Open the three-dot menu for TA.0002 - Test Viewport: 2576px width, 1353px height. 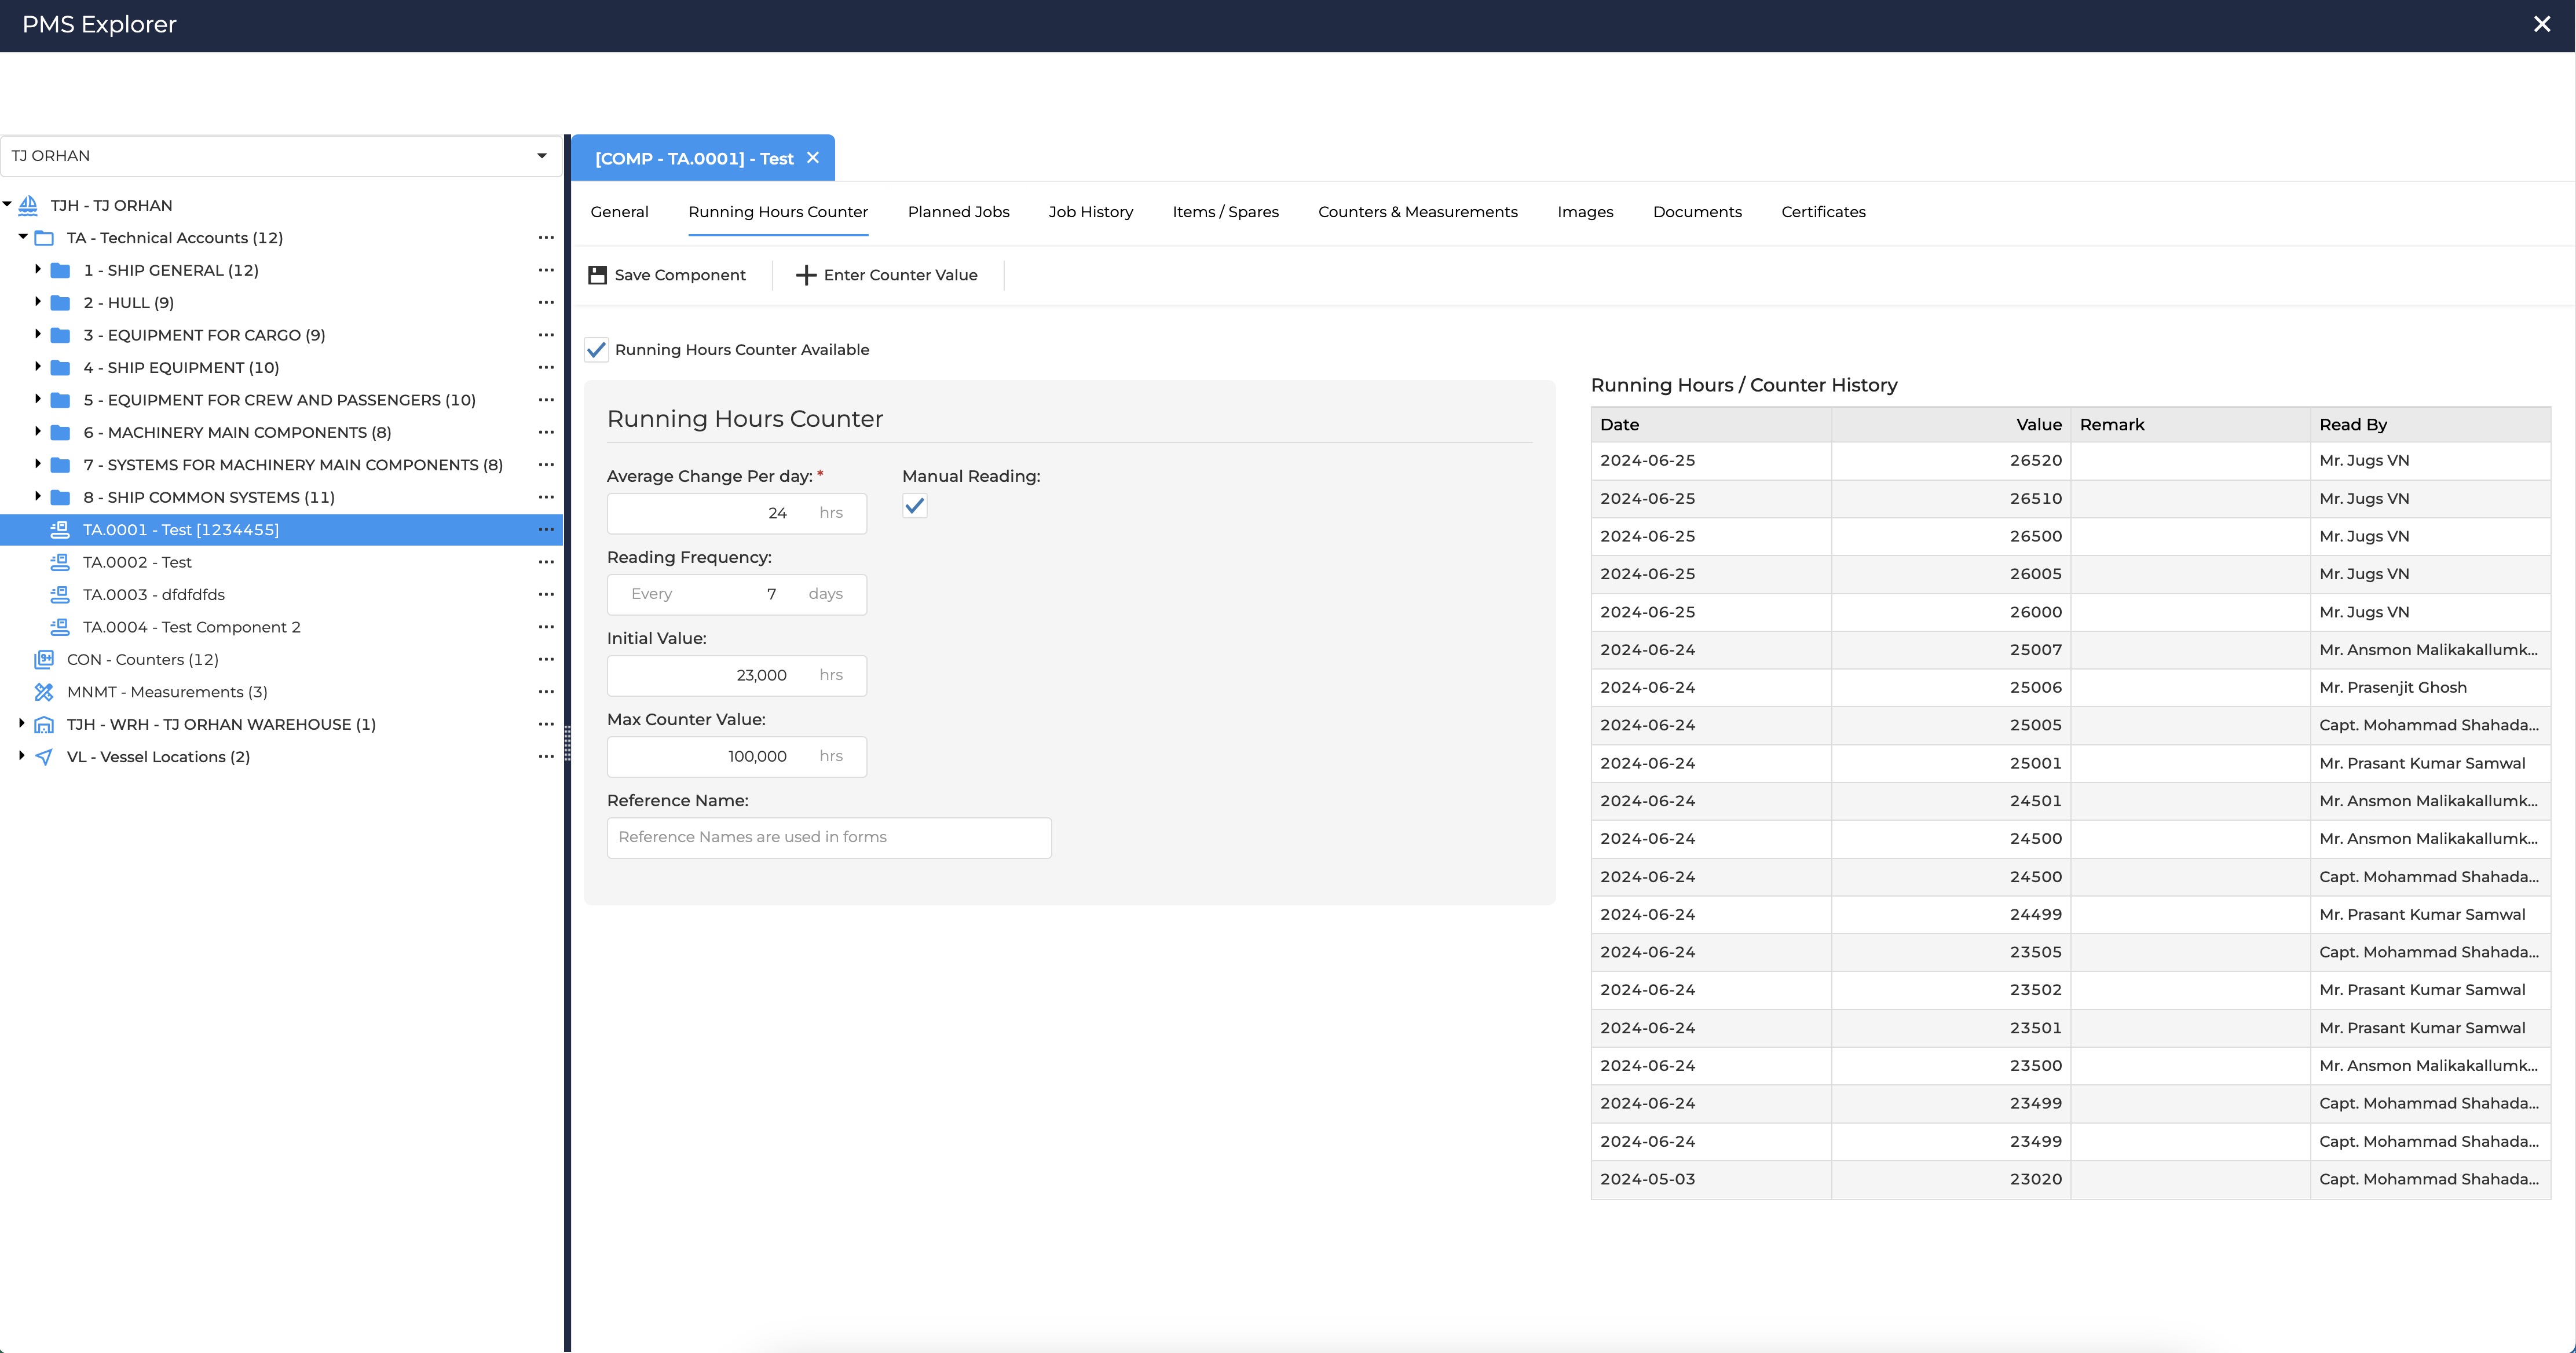coord(546,562)
